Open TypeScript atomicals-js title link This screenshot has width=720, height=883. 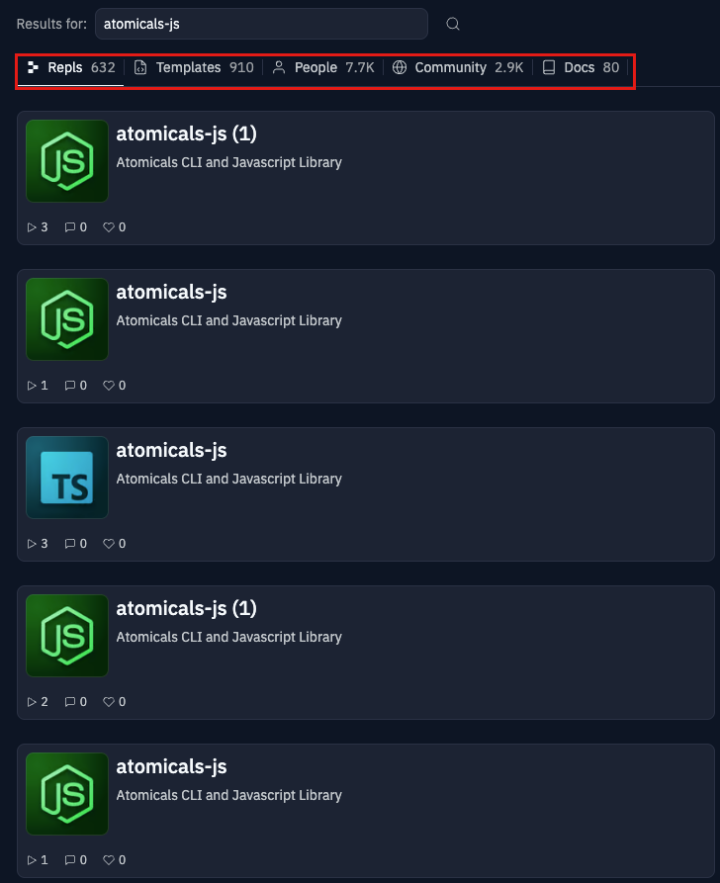coord(171,451)
